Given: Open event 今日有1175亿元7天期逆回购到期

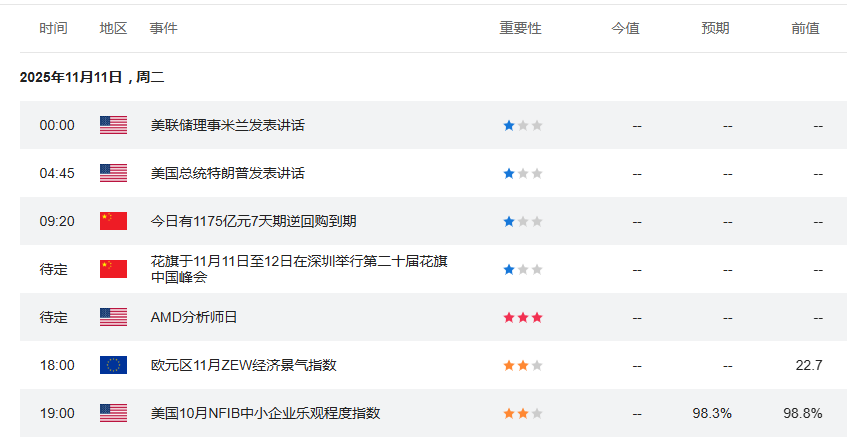Looking at the screenshot, I should (253, 221).
